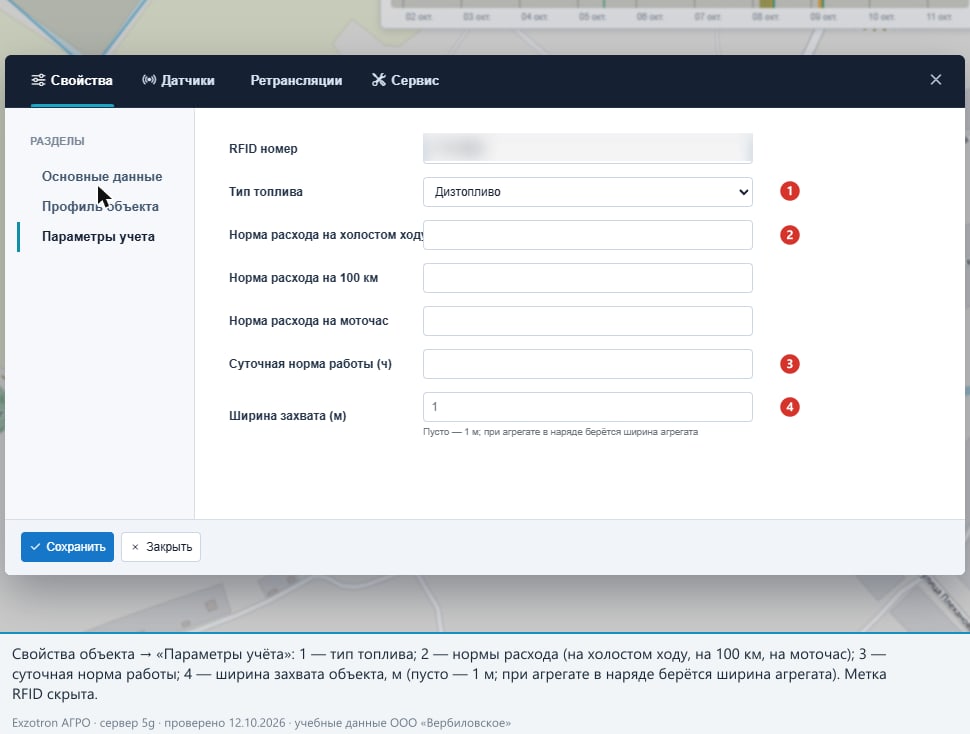The height and width of the screenshot is (734, 970).
Task: Click the РАЗДЕЛЫ sidebar heading
Action: (x=58, y=141)
